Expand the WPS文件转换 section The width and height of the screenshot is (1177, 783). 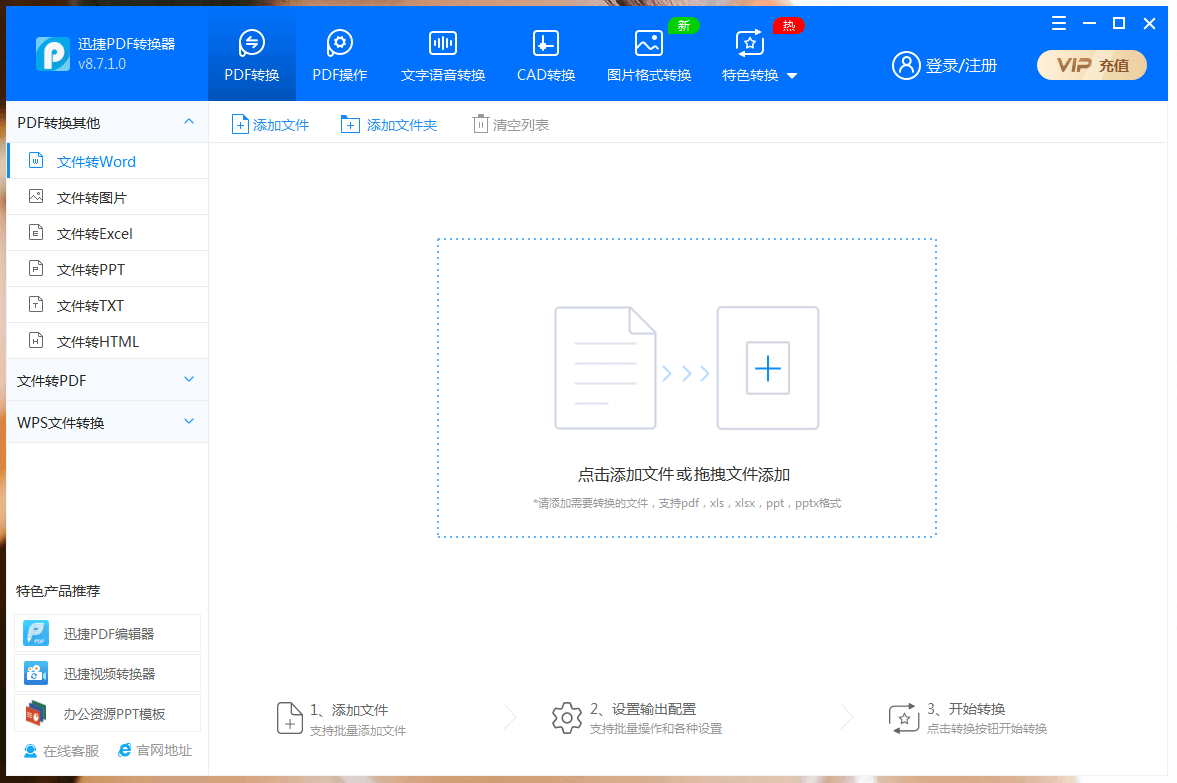[x=189, y=422]
